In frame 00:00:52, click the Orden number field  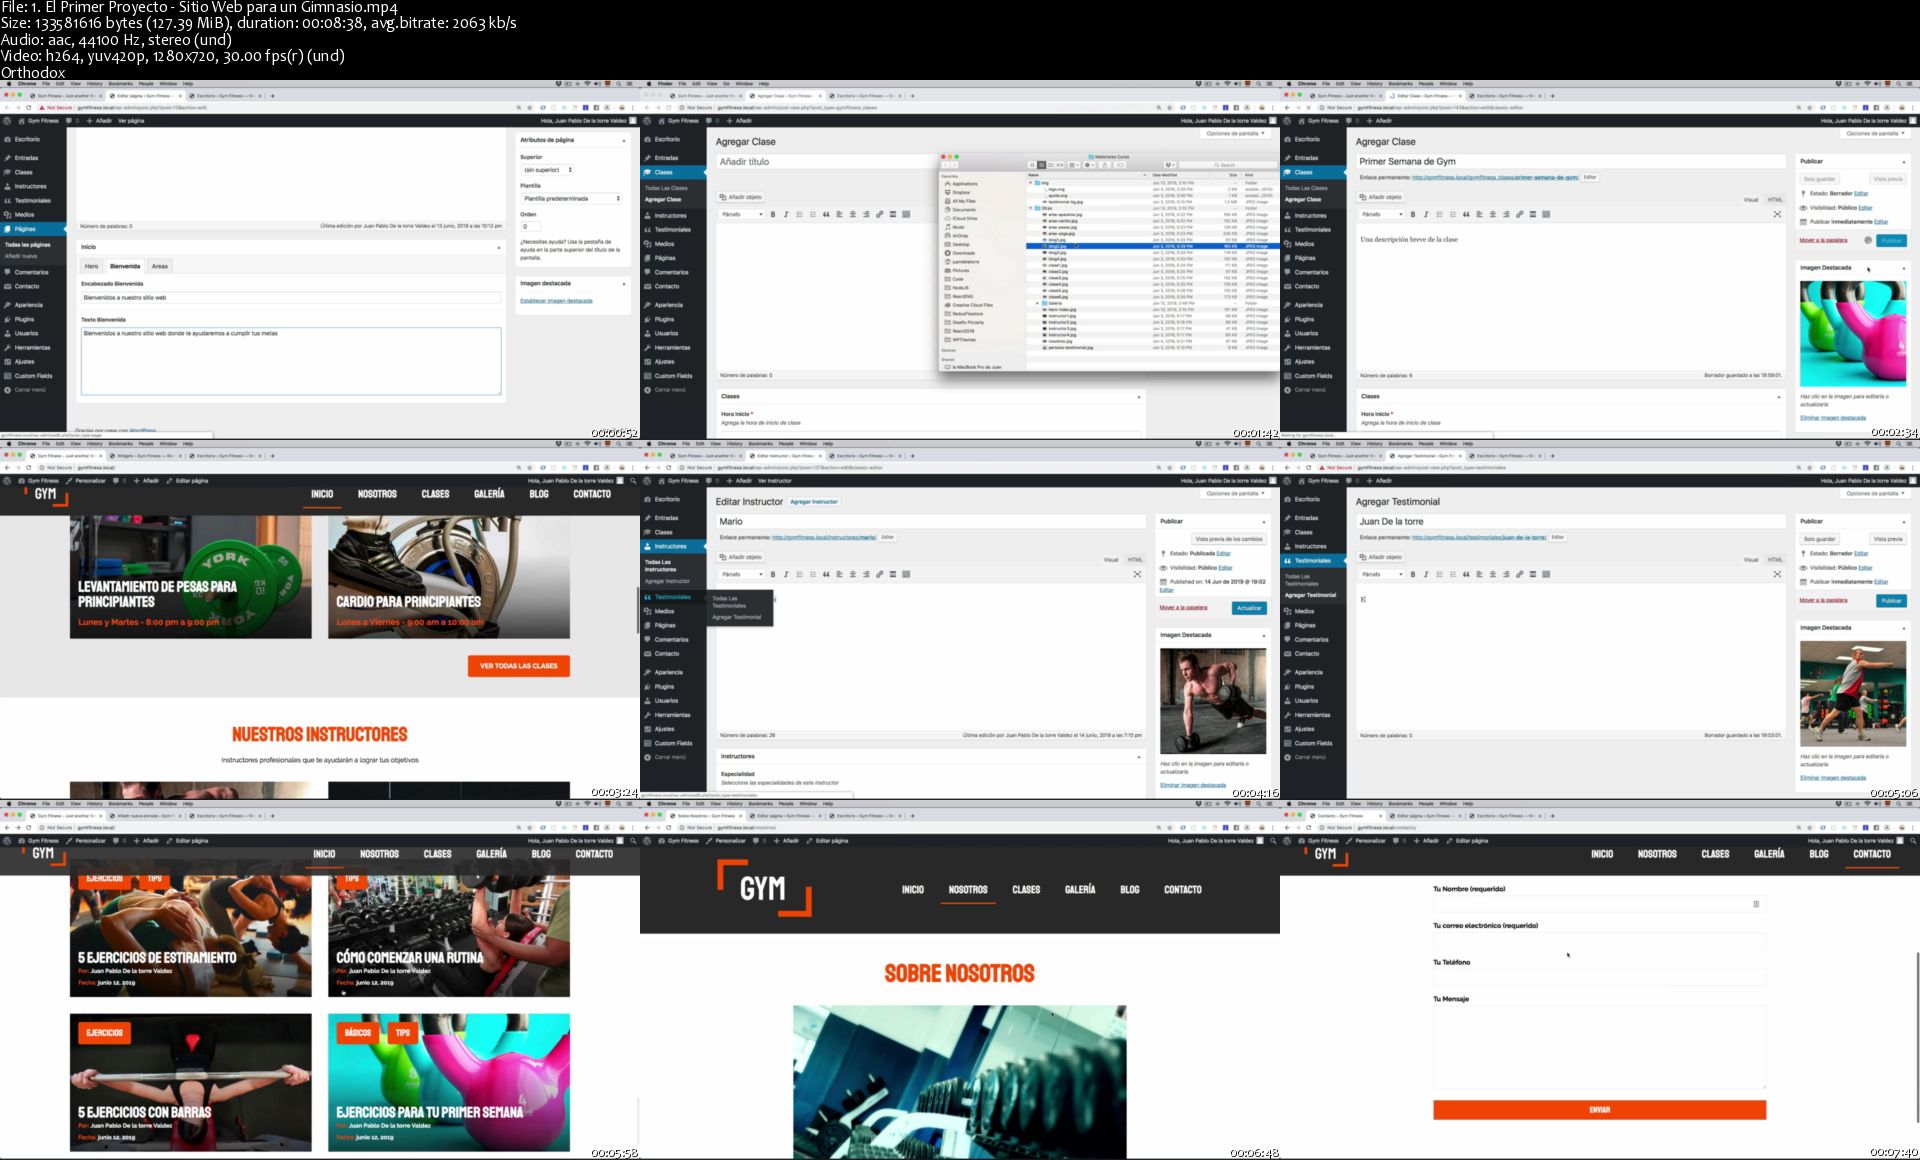[530, 227]
